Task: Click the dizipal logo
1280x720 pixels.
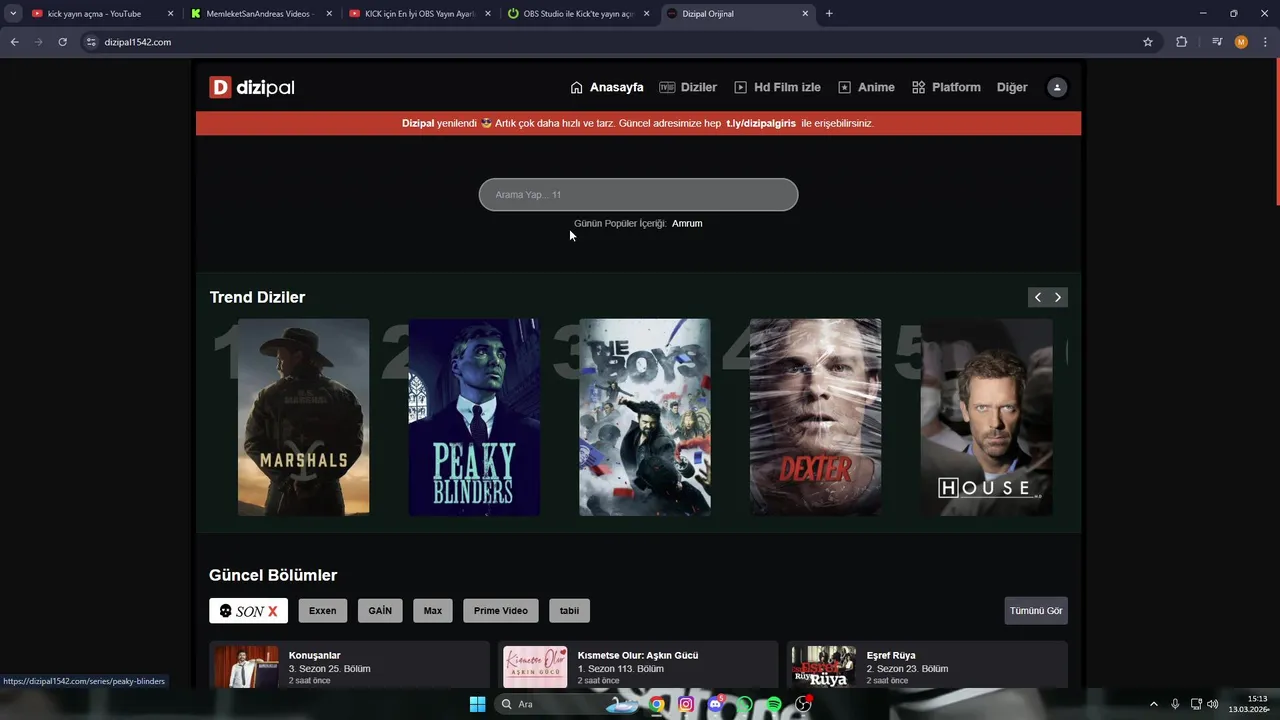Action: pyautogui.click(x=252, y=87)
